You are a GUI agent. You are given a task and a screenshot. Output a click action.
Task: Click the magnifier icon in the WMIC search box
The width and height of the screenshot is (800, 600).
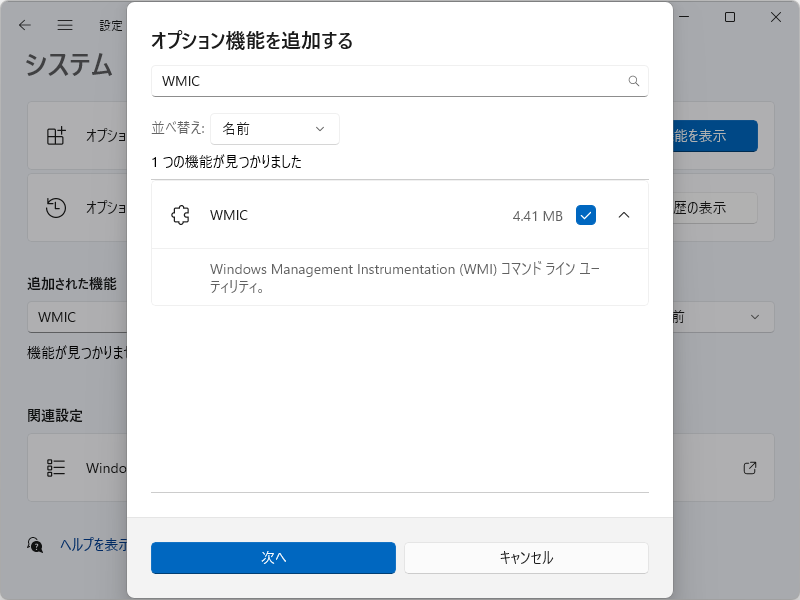[633, 81]
